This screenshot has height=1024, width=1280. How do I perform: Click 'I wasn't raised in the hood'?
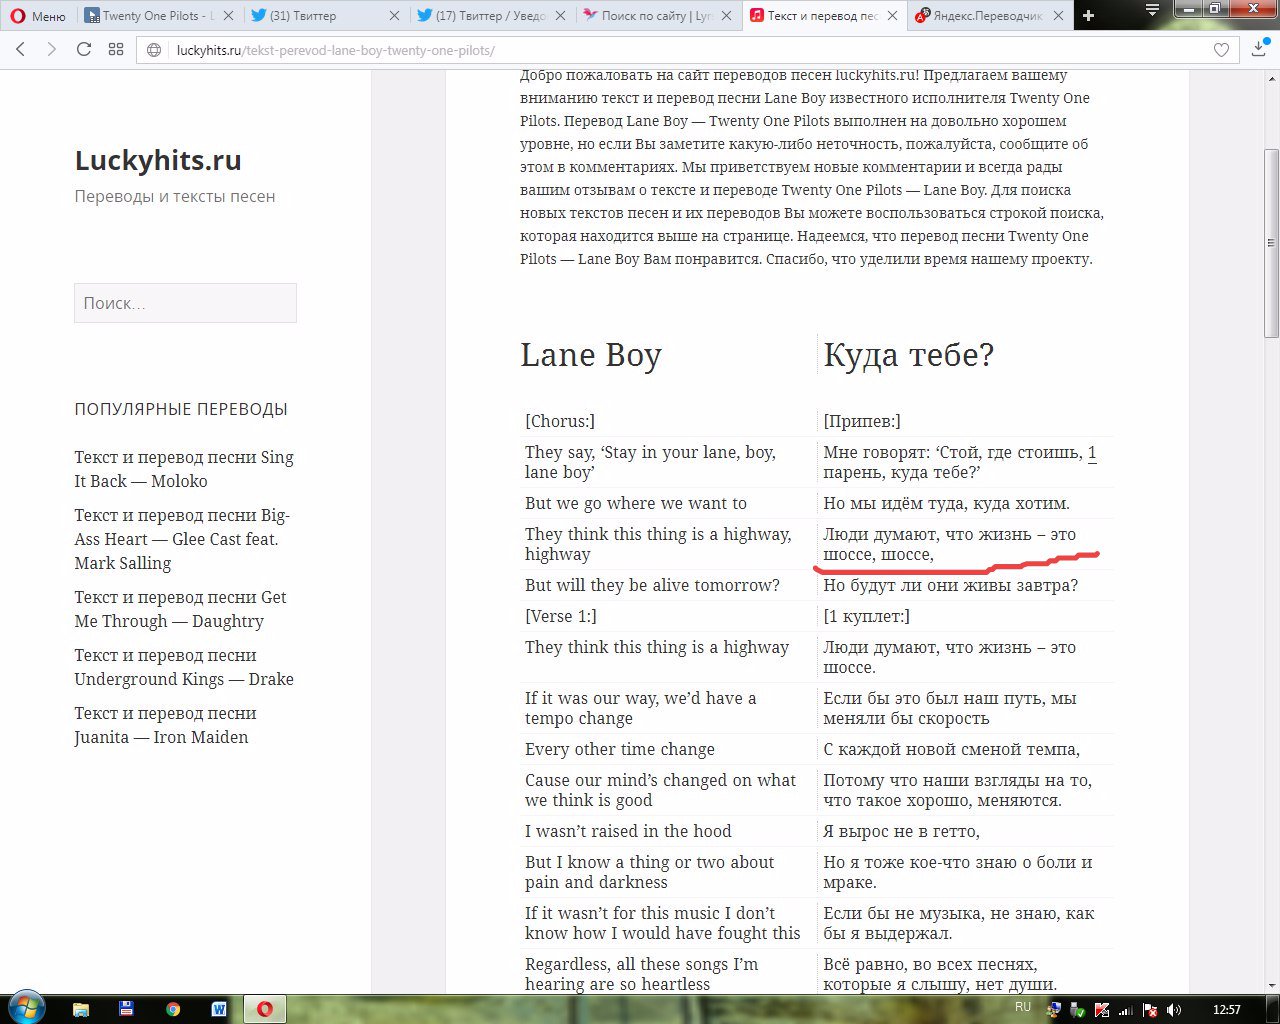(628, 831)
